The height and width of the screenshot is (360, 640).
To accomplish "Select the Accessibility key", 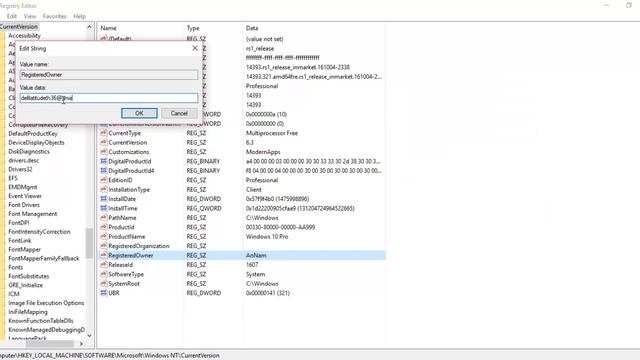I will tap(24, 36).
